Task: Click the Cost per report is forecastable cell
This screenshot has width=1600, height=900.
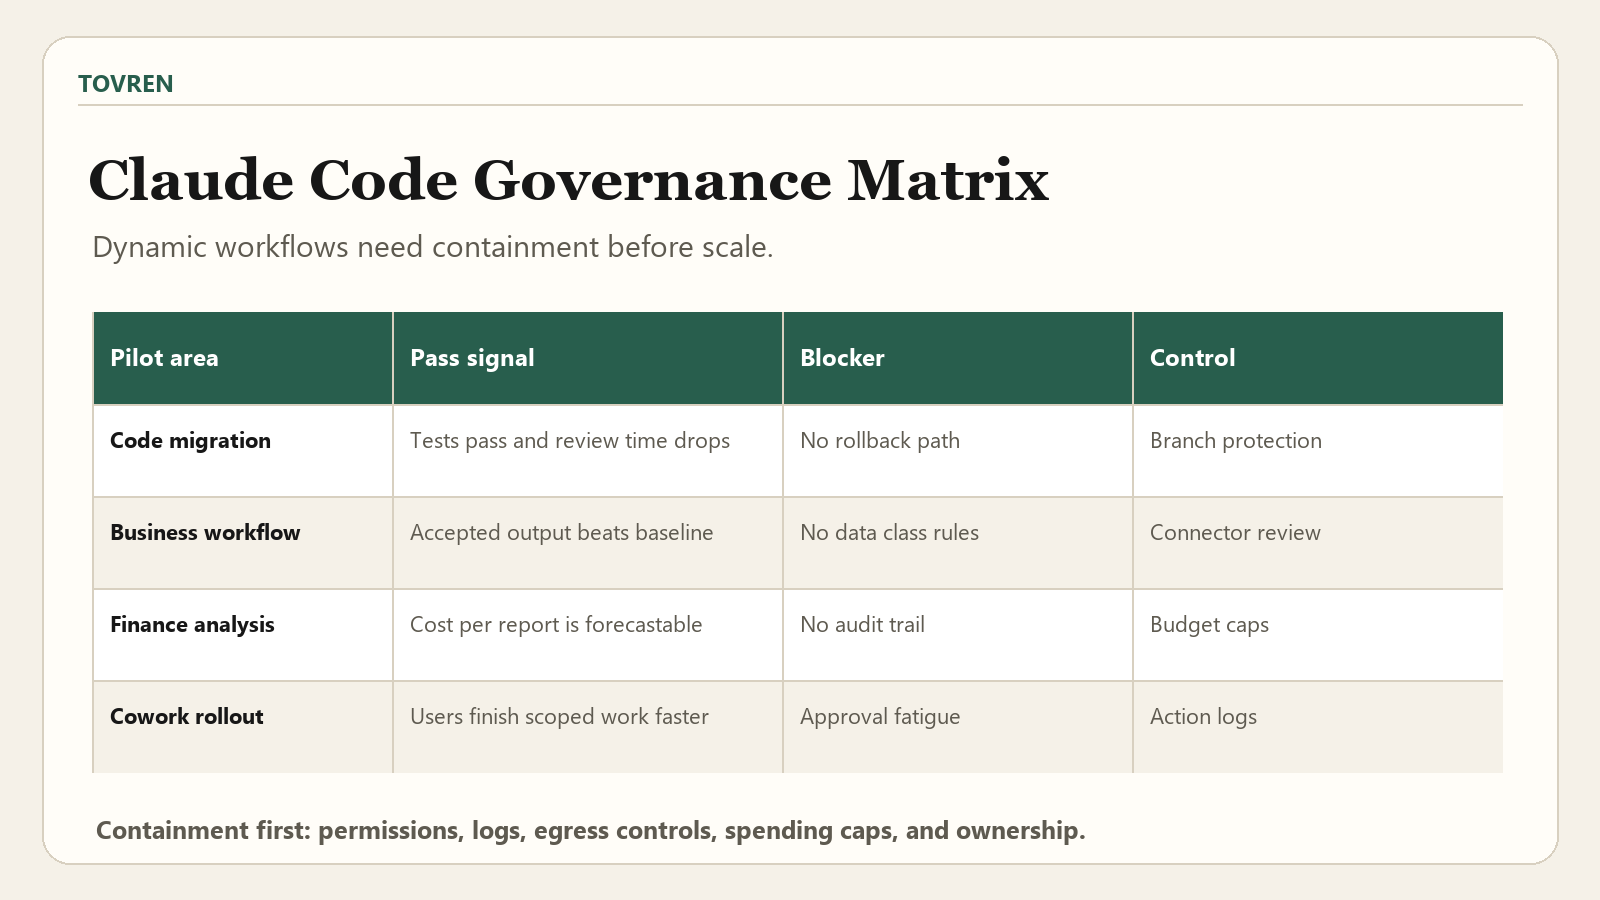Action: click(588, 635)
